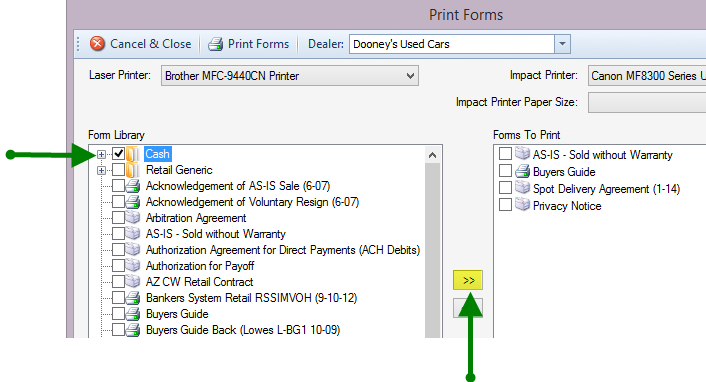Click document icon beside Privacy Notice
Screen dimensions: 706x382
click(522, 205)
